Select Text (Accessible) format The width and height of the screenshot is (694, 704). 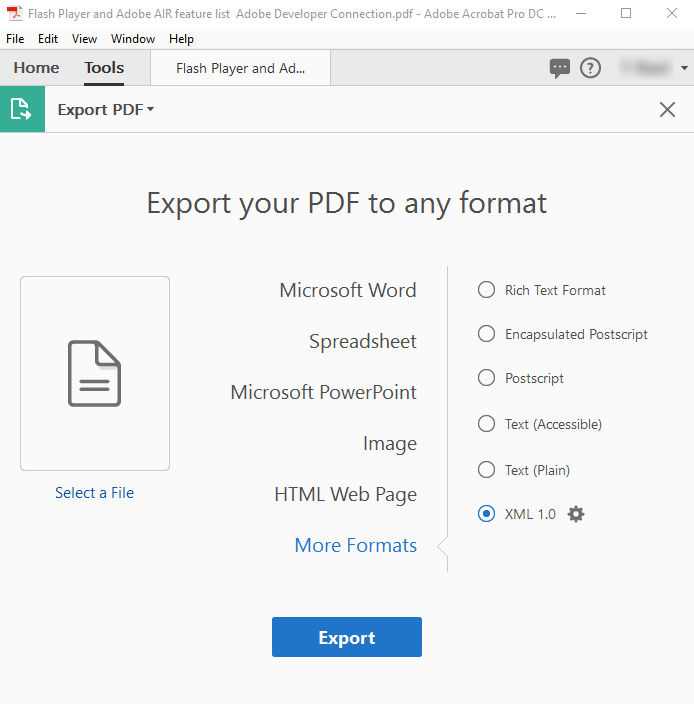pos(486,424)
